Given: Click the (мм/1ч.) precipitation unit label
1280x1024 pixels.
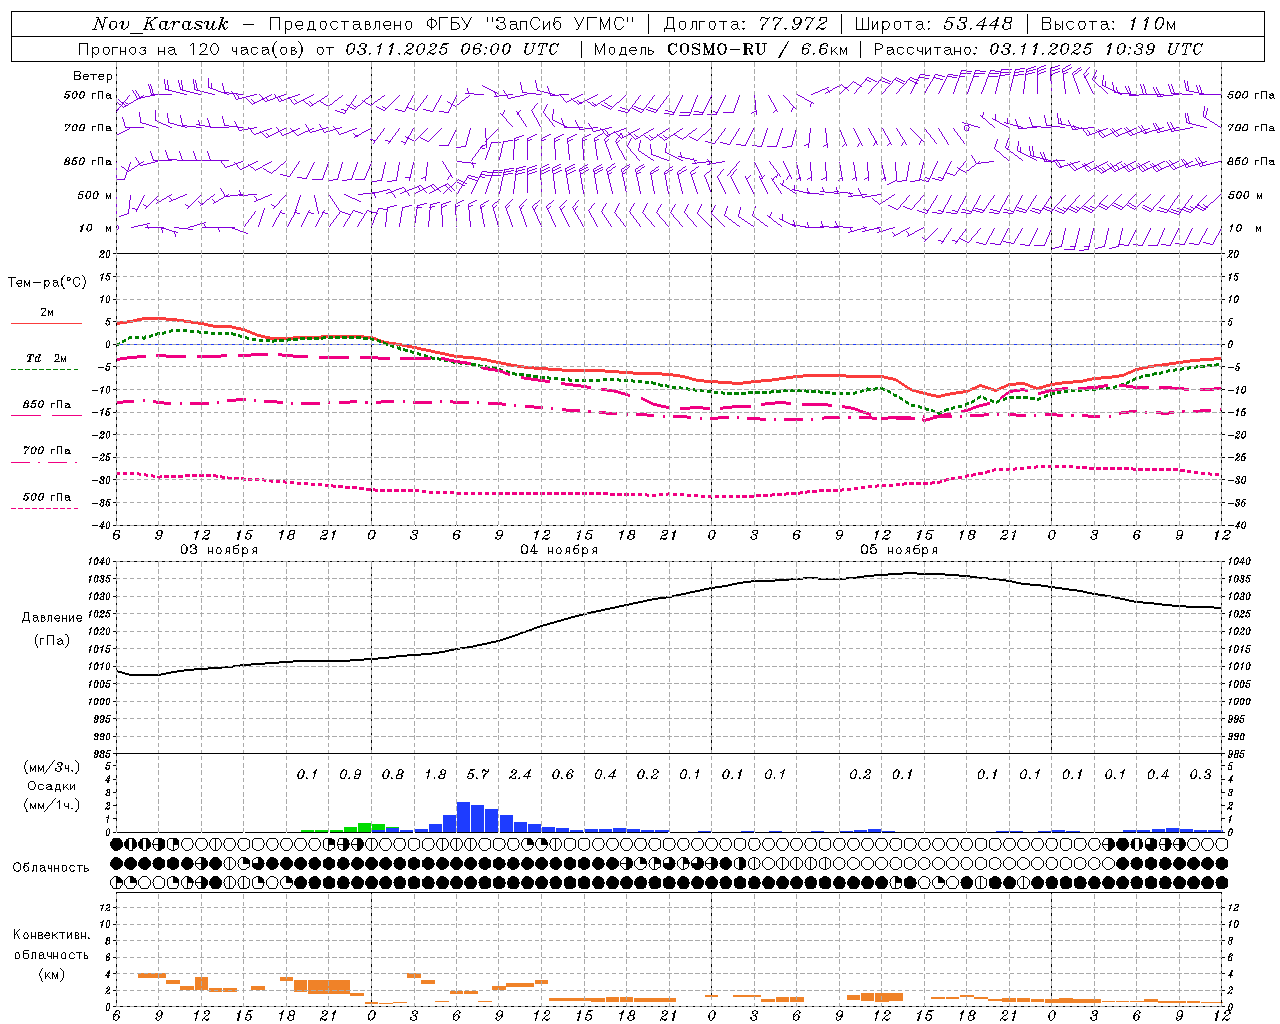Looking at the screenshot, I should coord(52,805).
